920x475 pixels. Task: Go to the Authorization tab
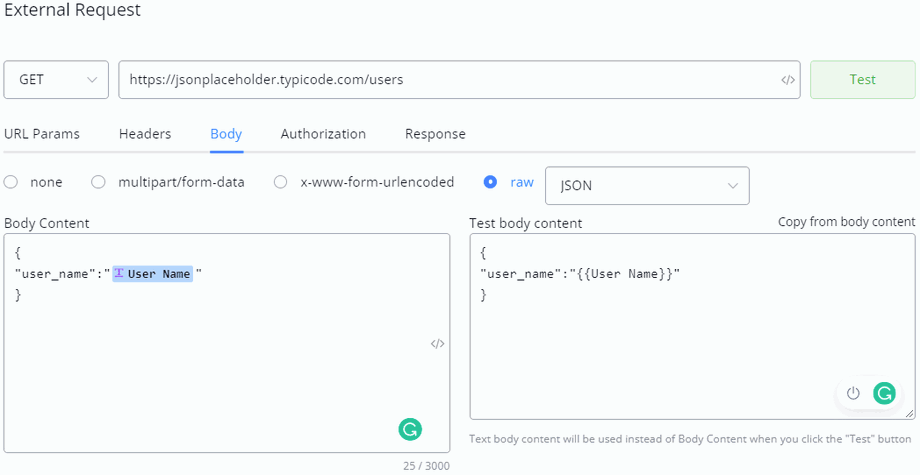pos(323,134)
